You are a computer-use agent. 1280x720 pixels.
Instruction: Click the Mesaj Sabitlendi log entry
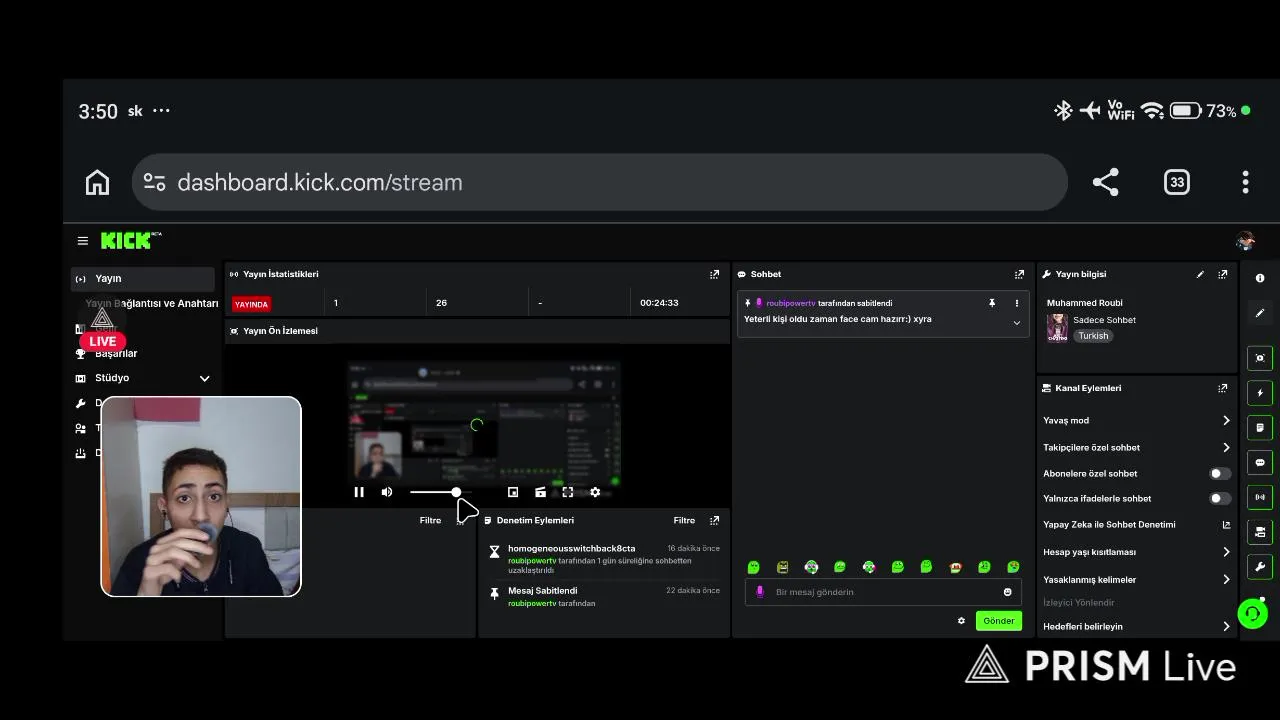pos(542,591)
